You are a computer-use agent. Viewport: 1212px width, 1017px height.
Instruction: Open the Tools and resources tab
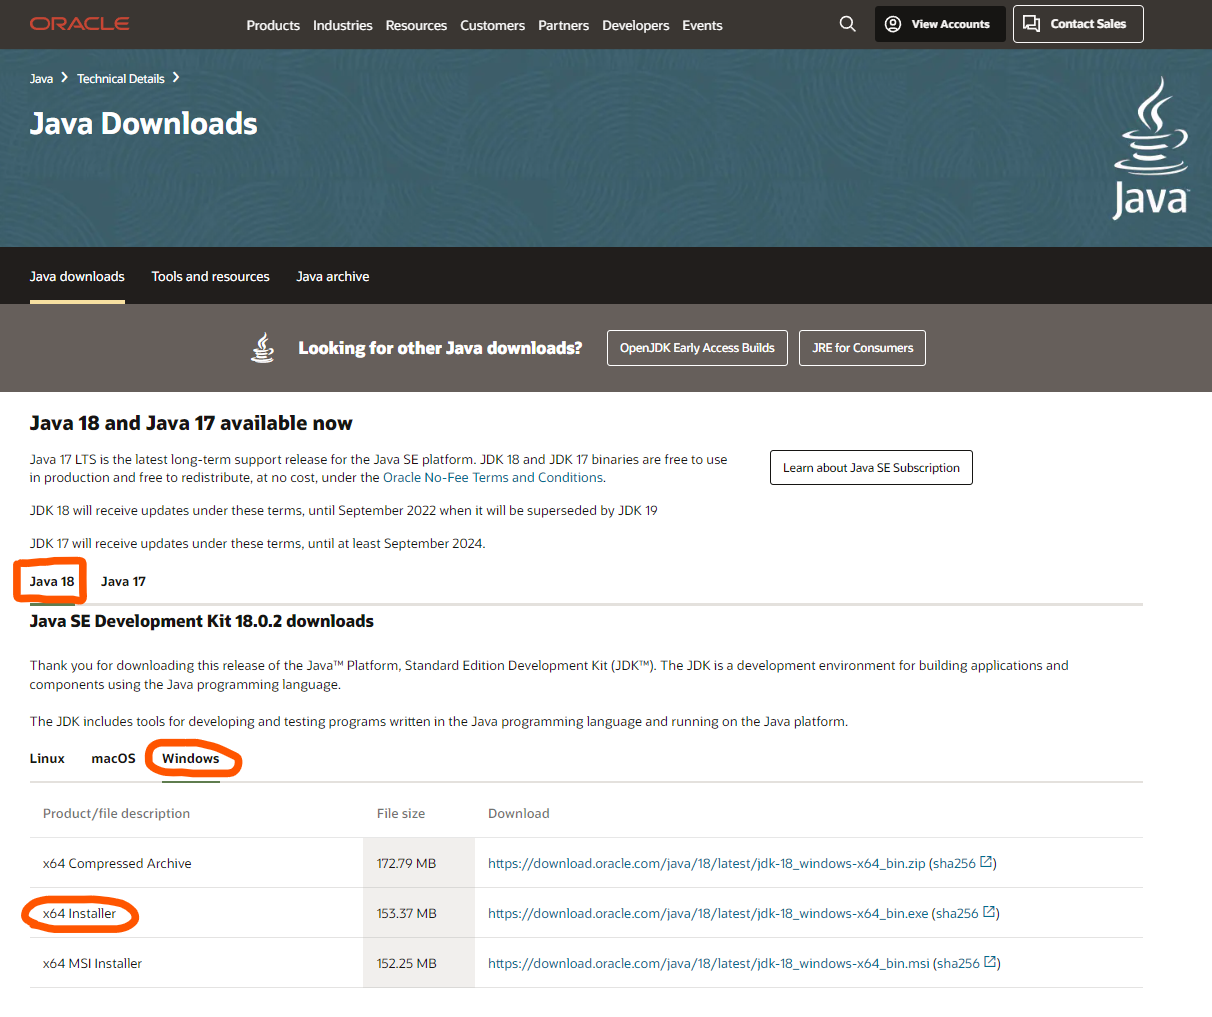point(210,276)
